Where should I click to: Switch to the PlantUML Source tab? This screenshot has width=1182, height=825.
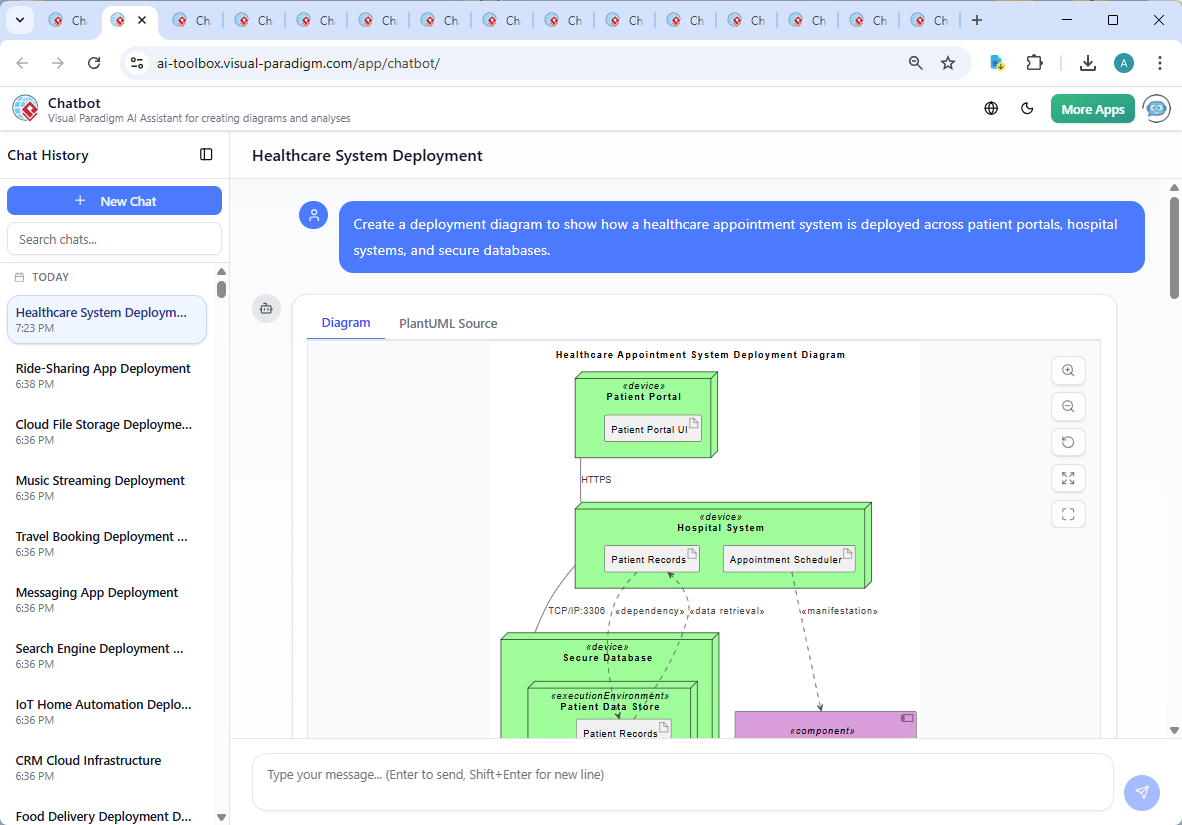coord(447,323)
